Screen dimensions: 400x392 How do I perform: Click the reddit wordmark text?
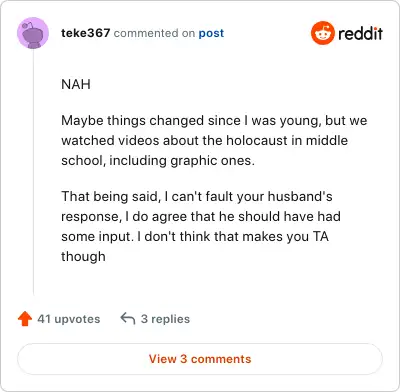point(360,33)
